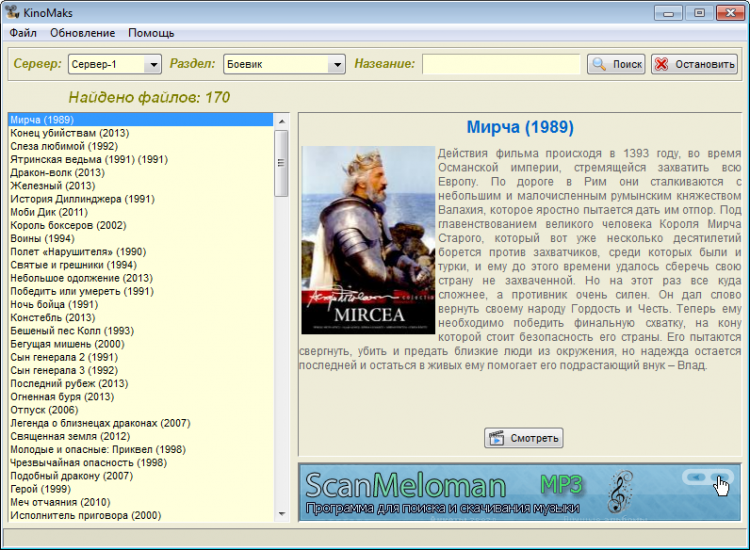The image size is (750, 550).
Task: Open the Помощь menu
Action: 151,33
